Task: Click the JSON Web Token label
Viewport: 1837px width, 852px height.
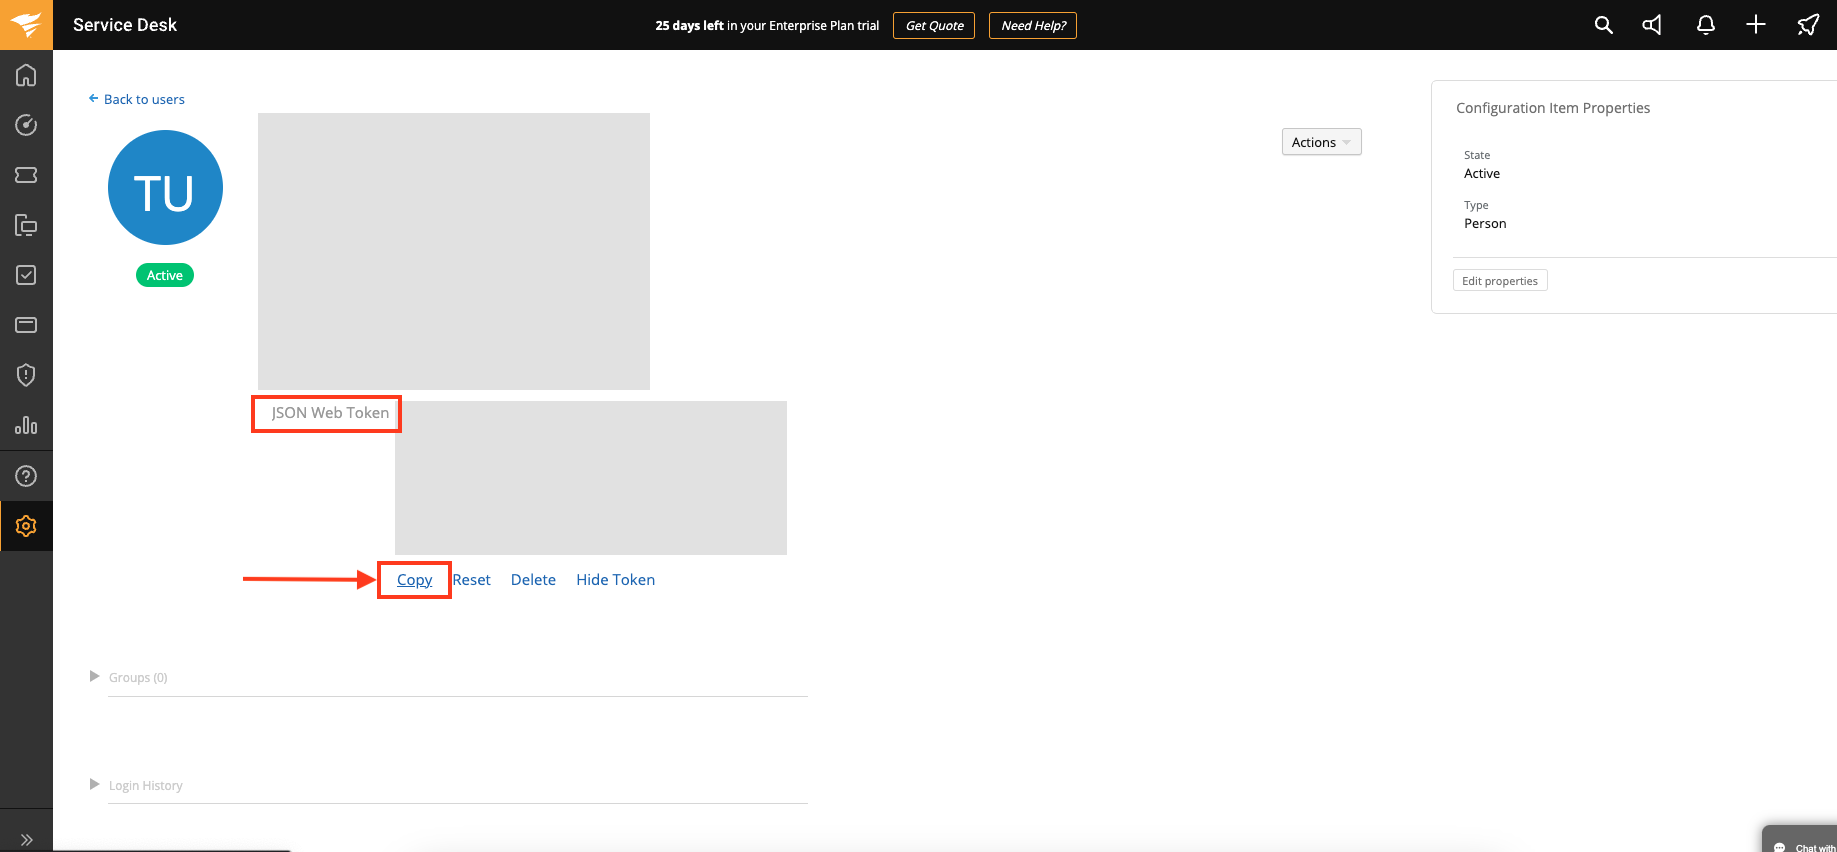Action: (x=330, y=413)
